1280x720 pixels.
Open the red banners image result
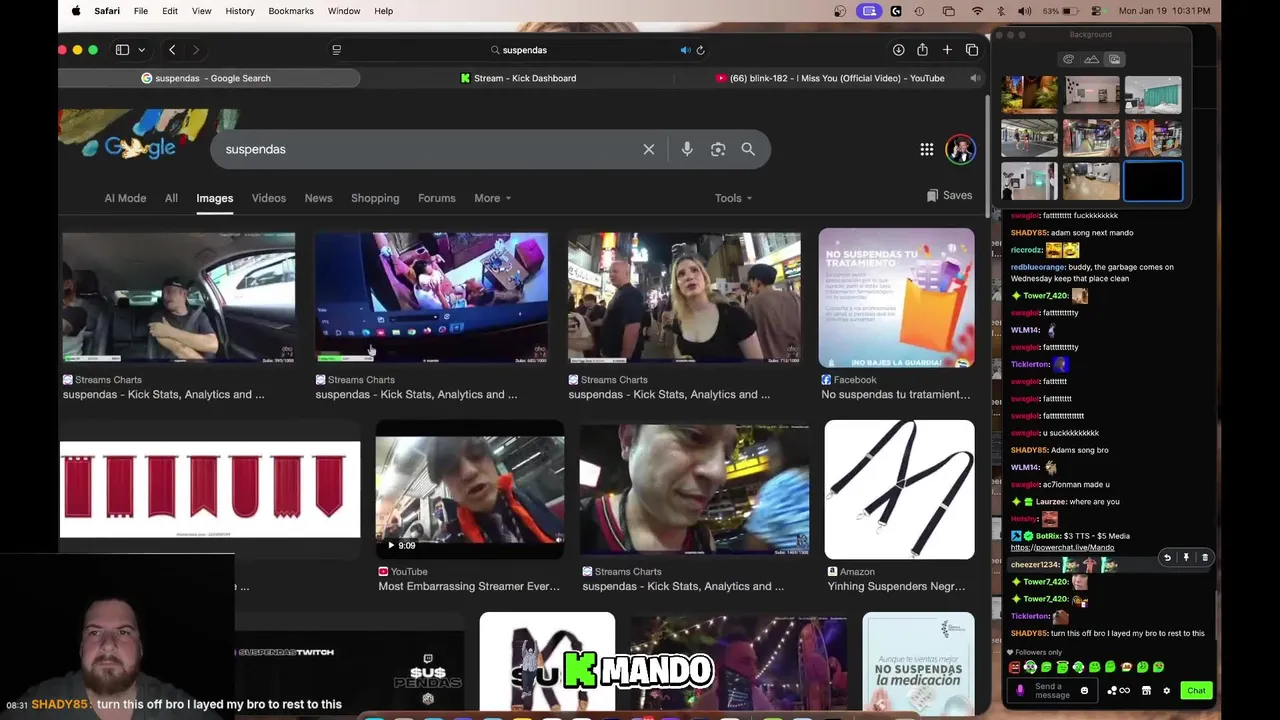pos(210,489)
